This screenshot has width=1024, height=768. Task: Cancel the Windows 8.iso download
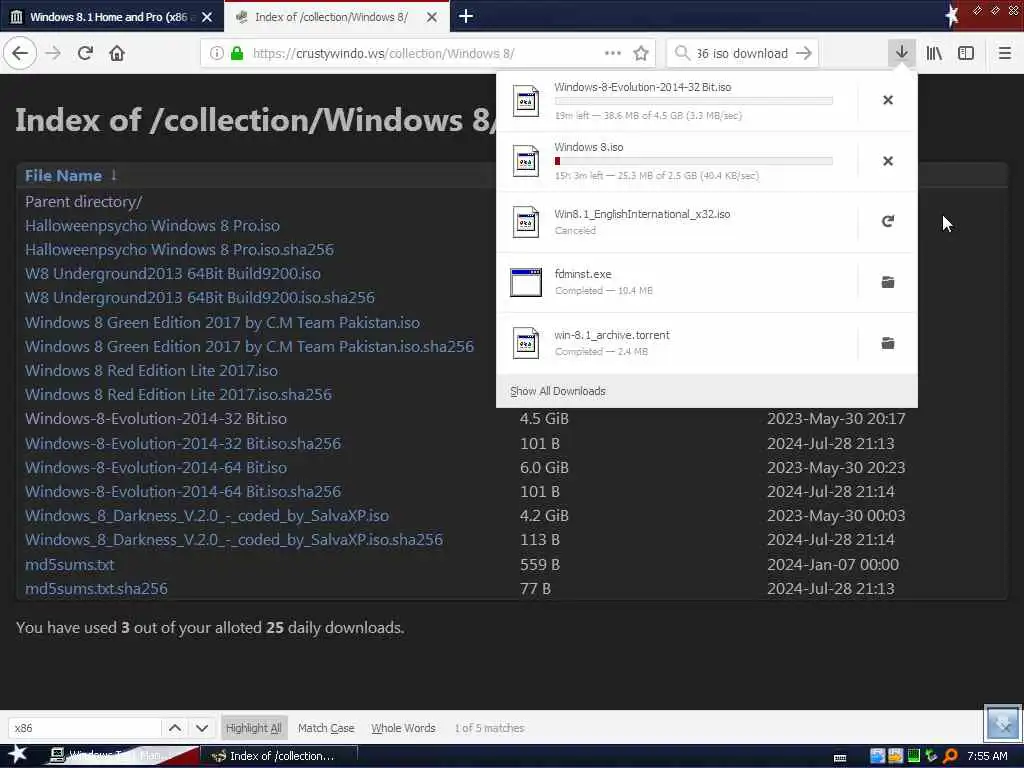tap(888, 161)
